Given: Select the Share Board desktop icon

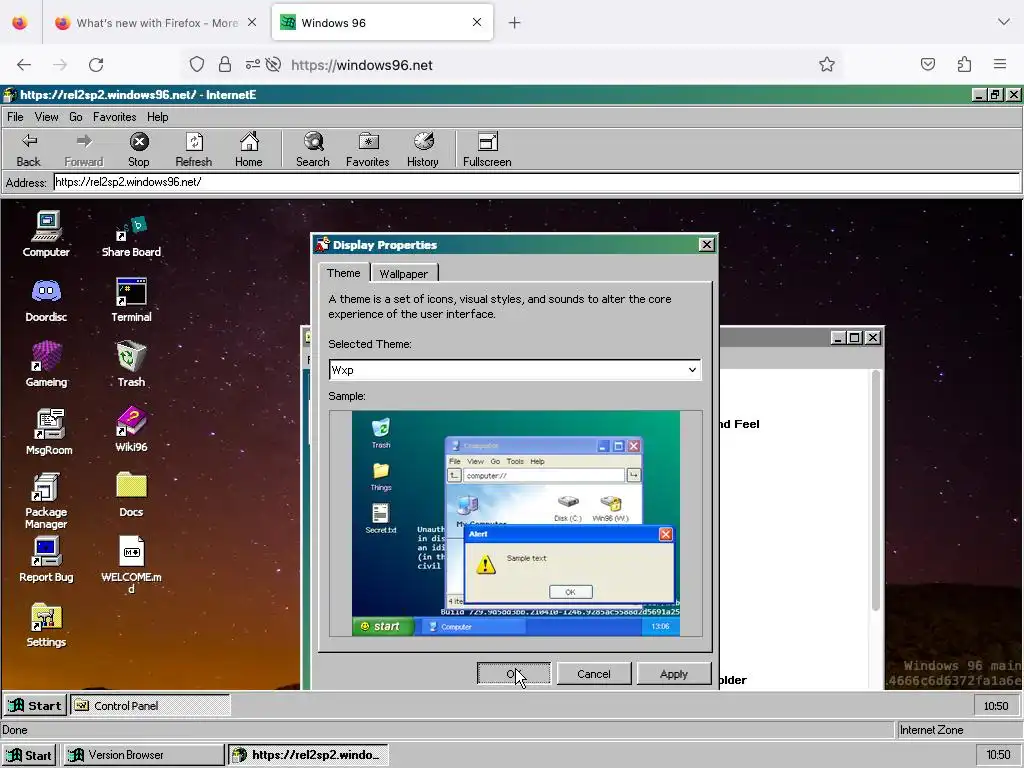Looking at the screenshot, I should [131, 236].
